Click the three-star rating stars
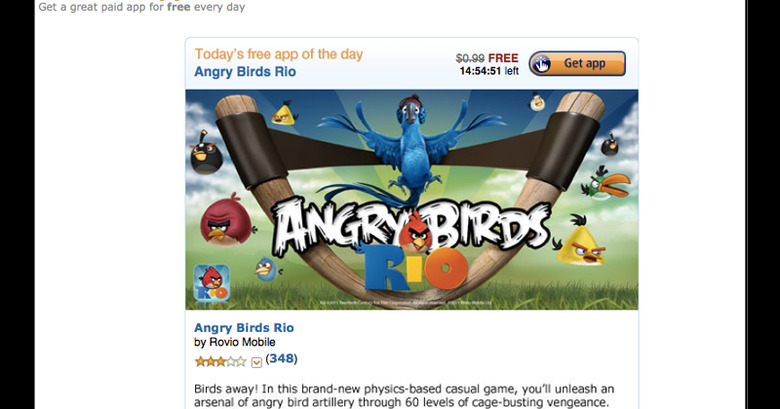780x409 pixels. pyautogui.click(x=220, y=362)
